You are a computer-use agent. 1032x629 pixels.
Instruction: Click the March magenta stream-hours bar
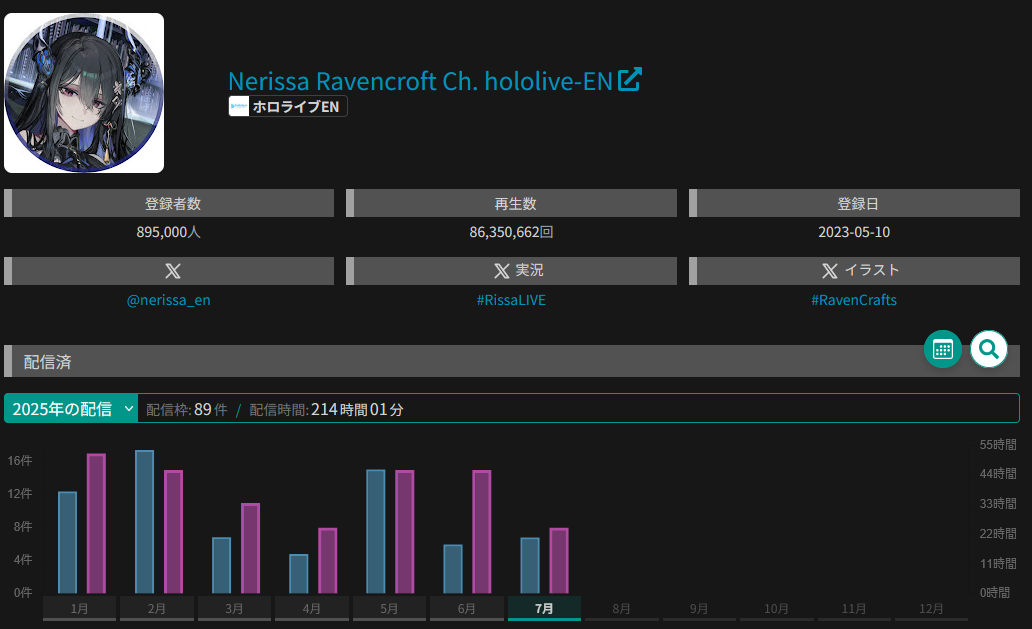coord(251,548)
